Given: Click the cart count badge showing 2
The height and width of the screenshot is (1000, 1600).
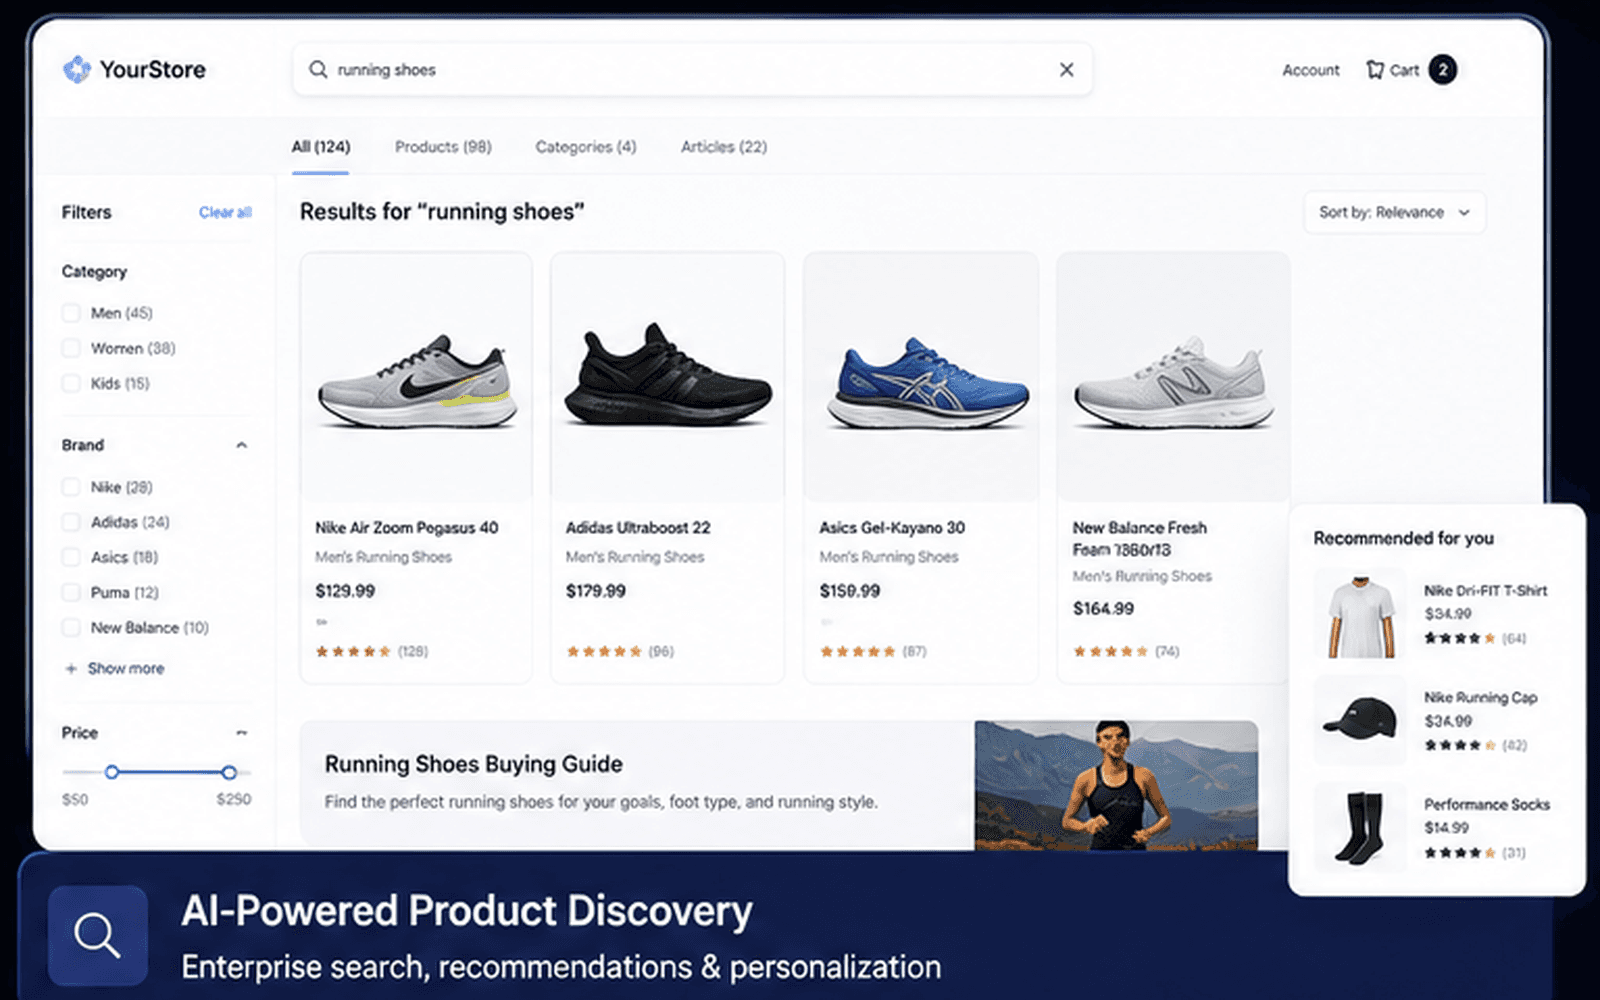Looking at the screenshot, I should 1442,69.
